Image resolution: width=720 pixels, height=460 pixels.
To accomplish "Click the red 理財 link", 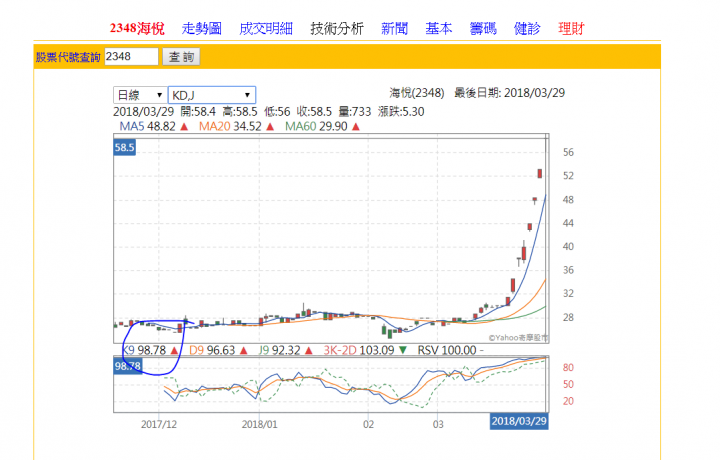I will click(571, 28).
